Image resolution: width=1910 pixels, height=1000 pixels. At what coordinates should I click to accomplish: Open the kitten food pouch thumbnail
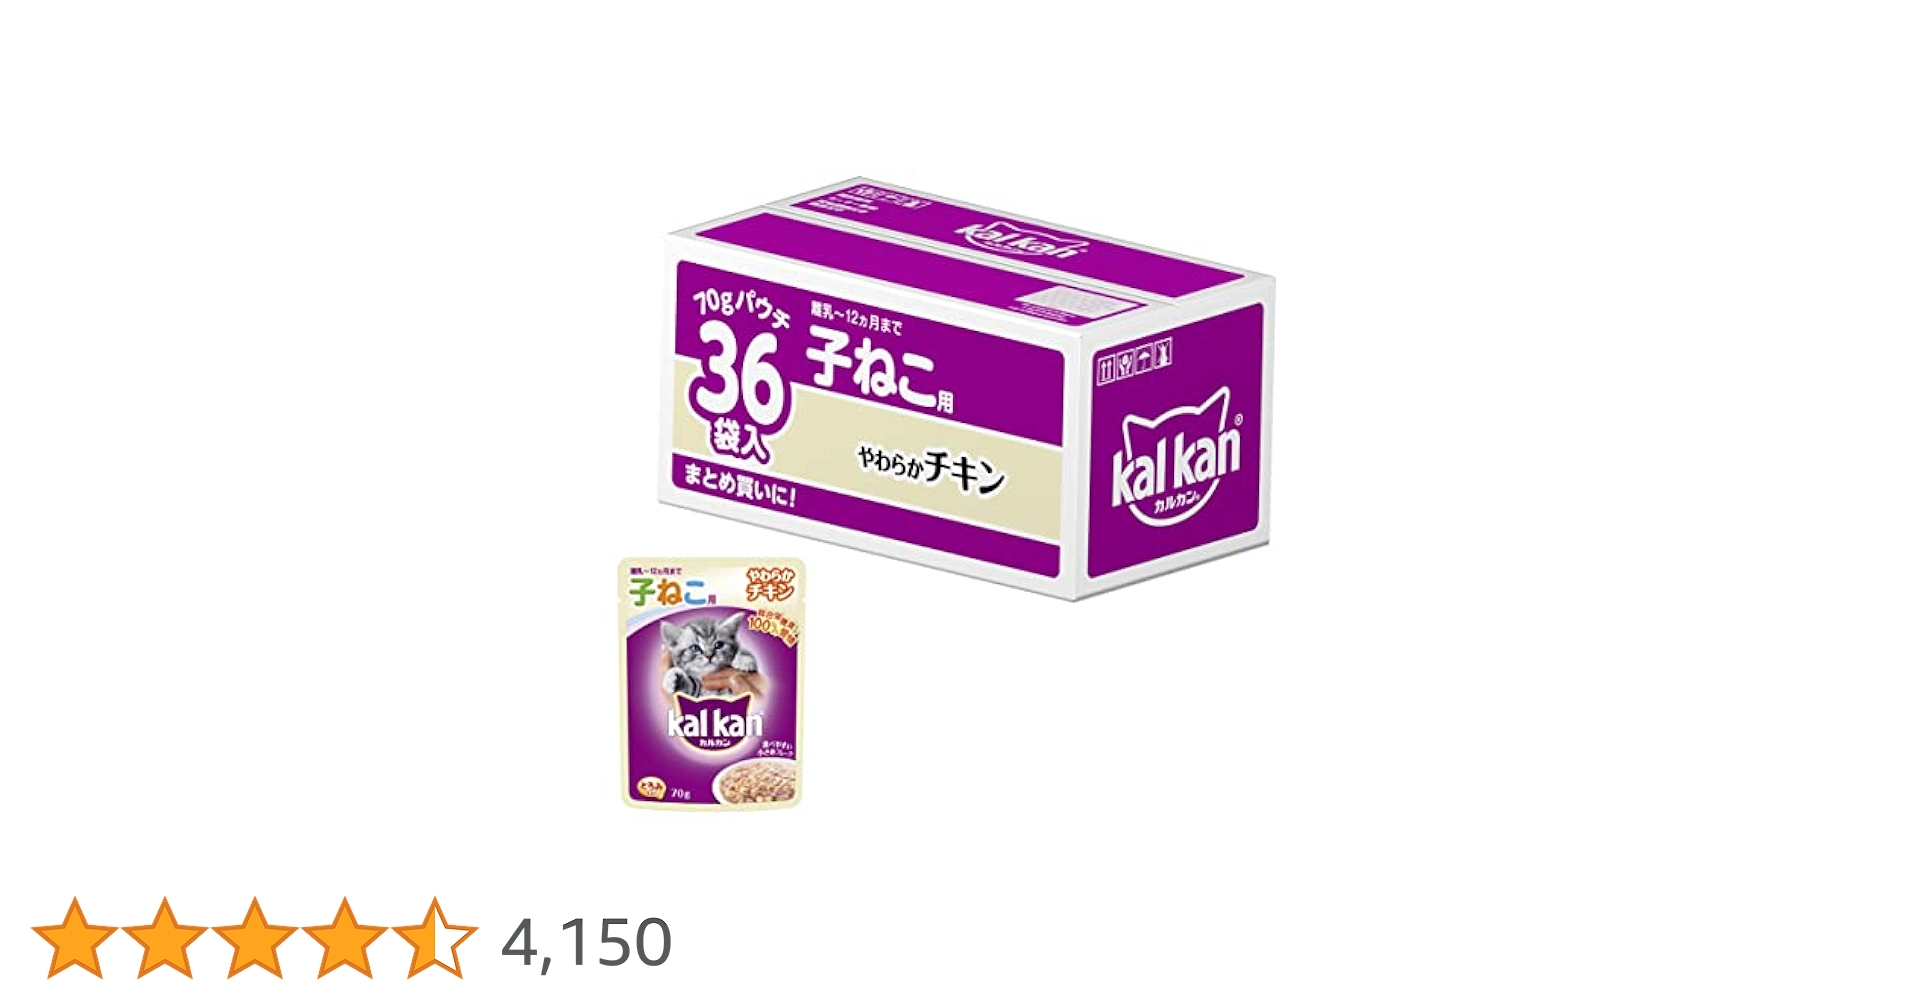[x=712, y=683]
